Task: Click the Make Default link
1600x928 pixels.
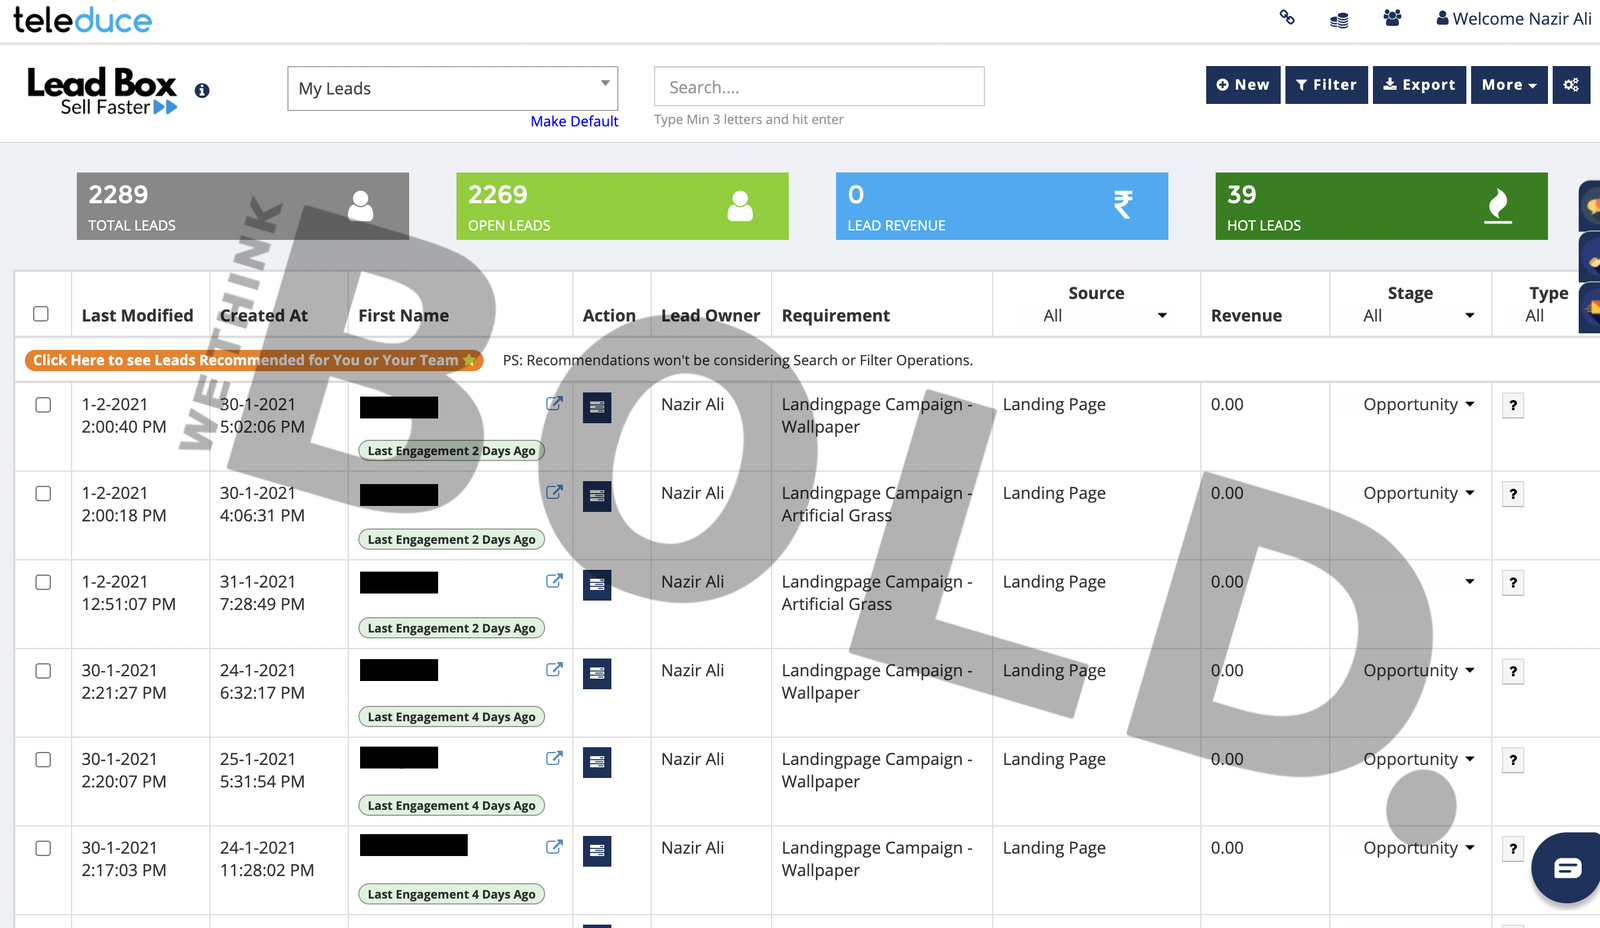Action: [574, 121]
